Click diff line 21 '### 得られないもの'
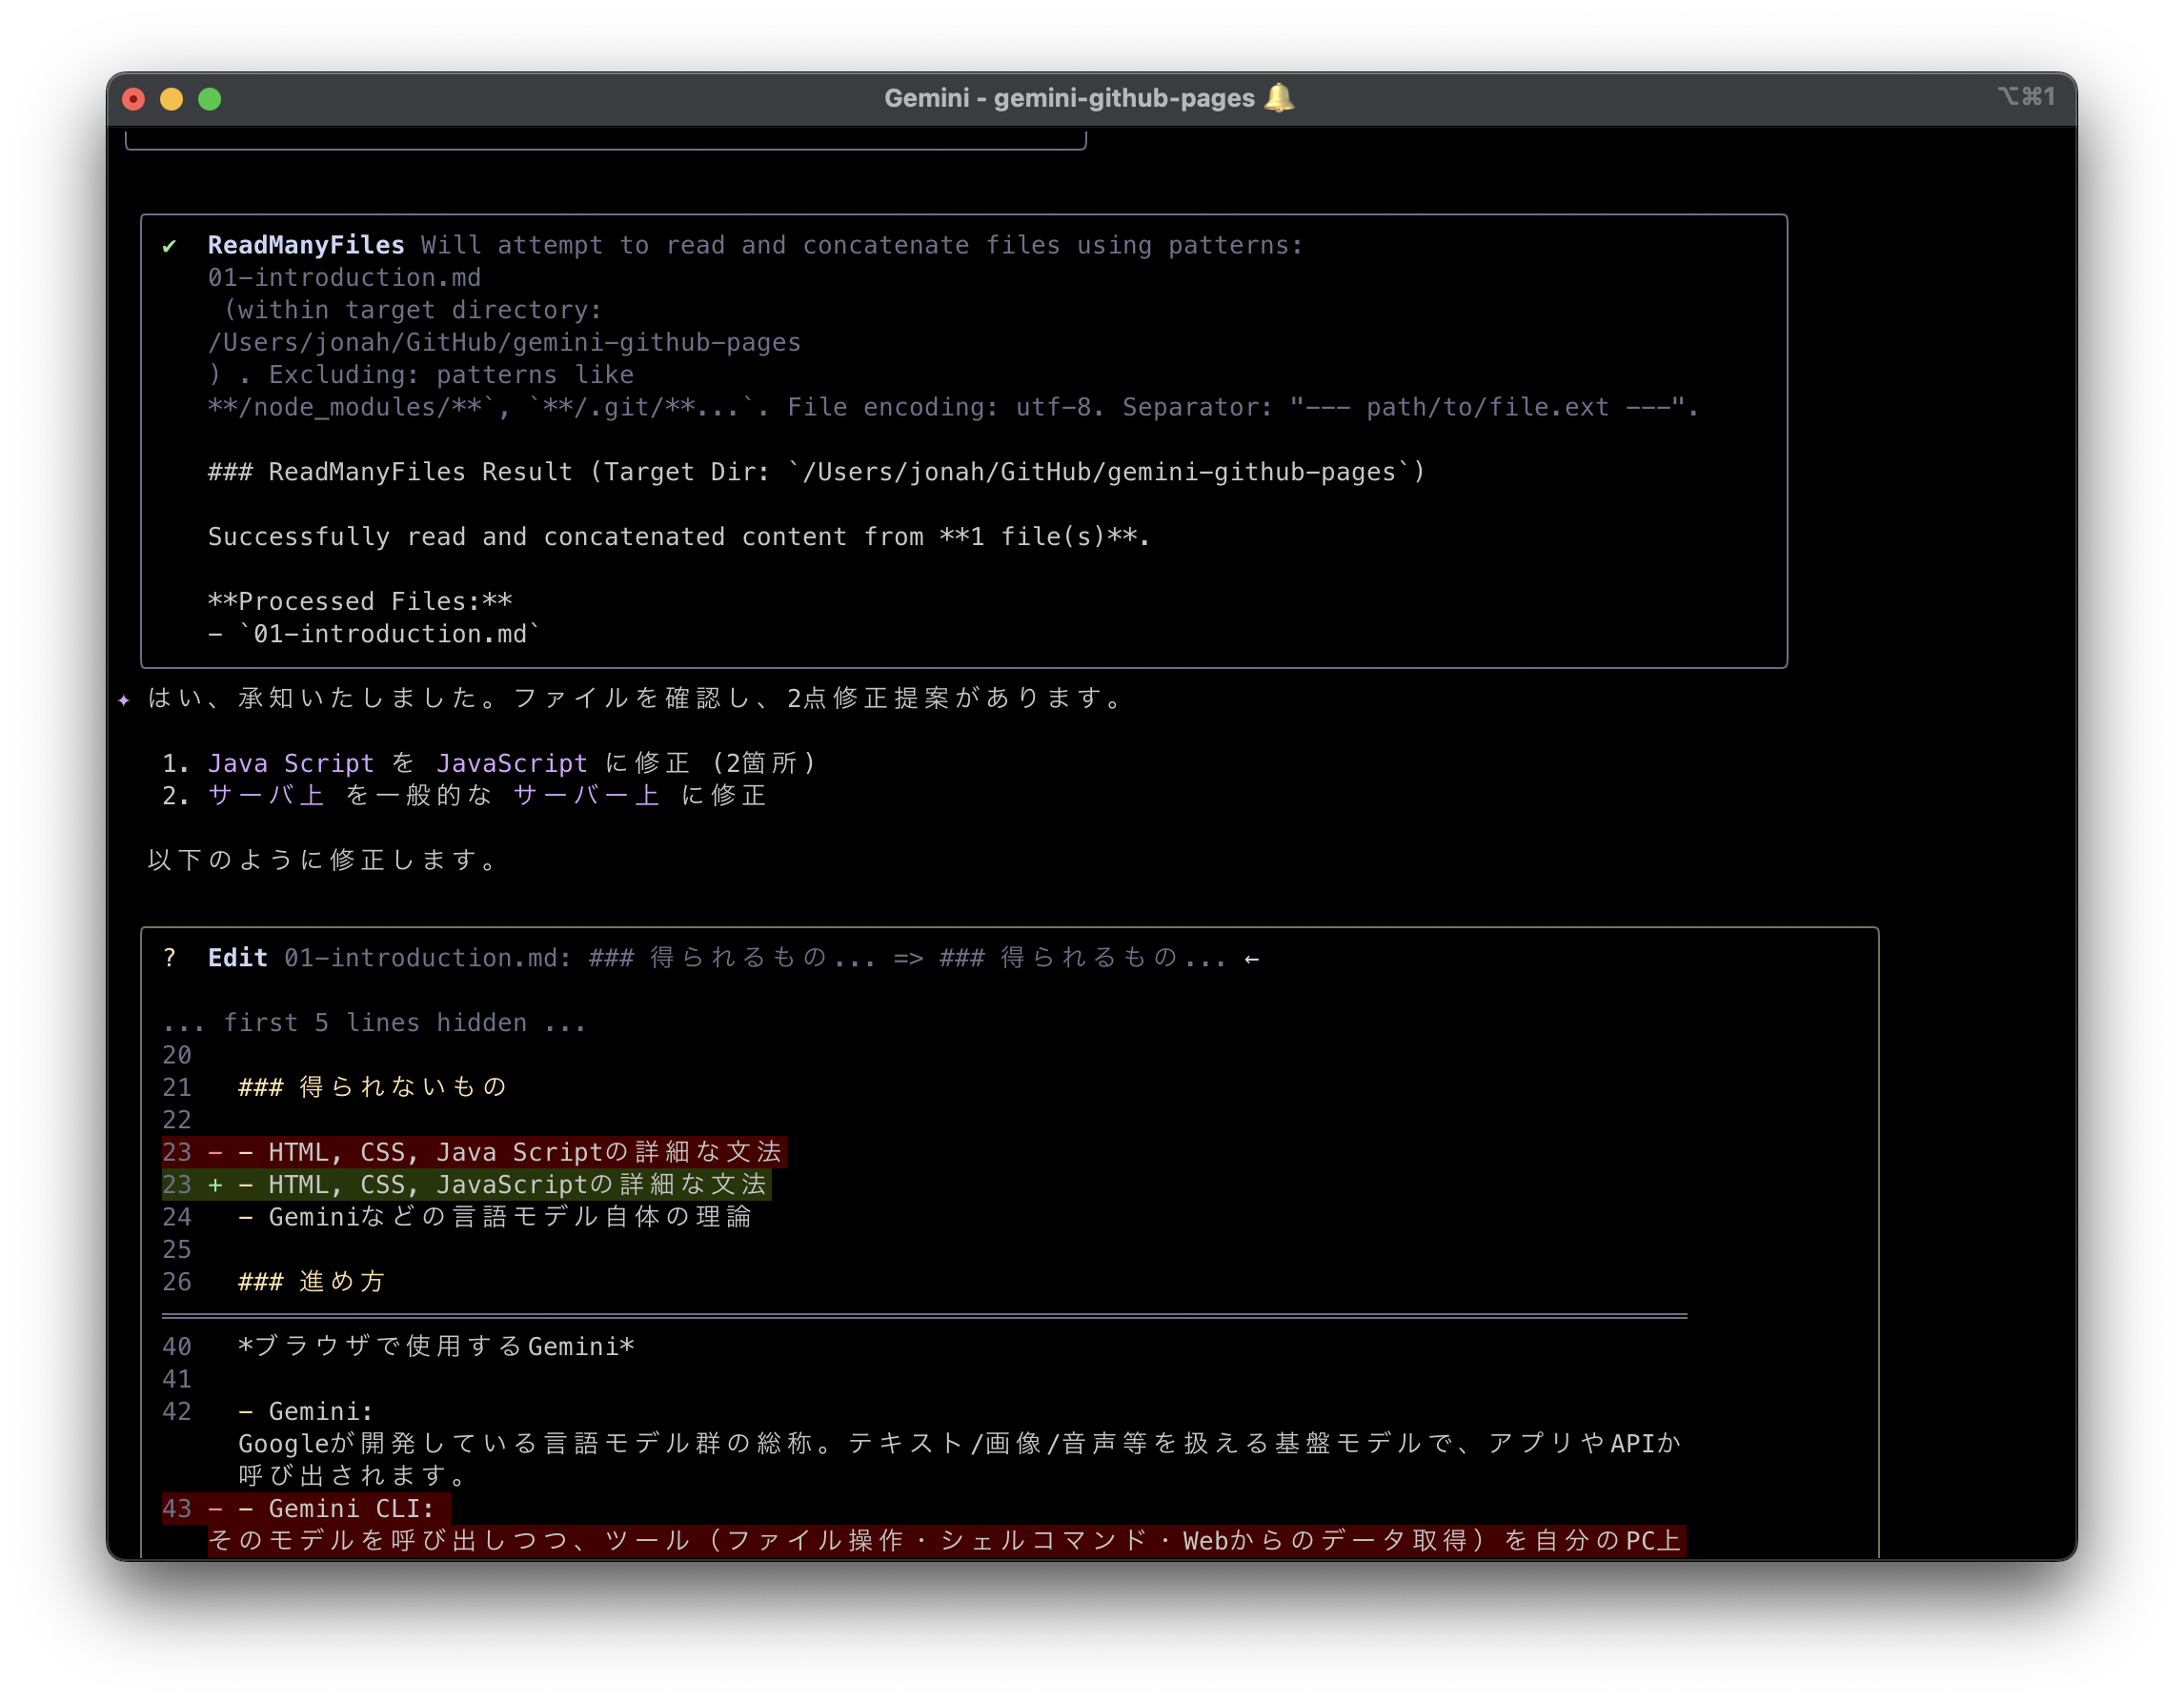2184x1702 pixels. point(372,1087)
